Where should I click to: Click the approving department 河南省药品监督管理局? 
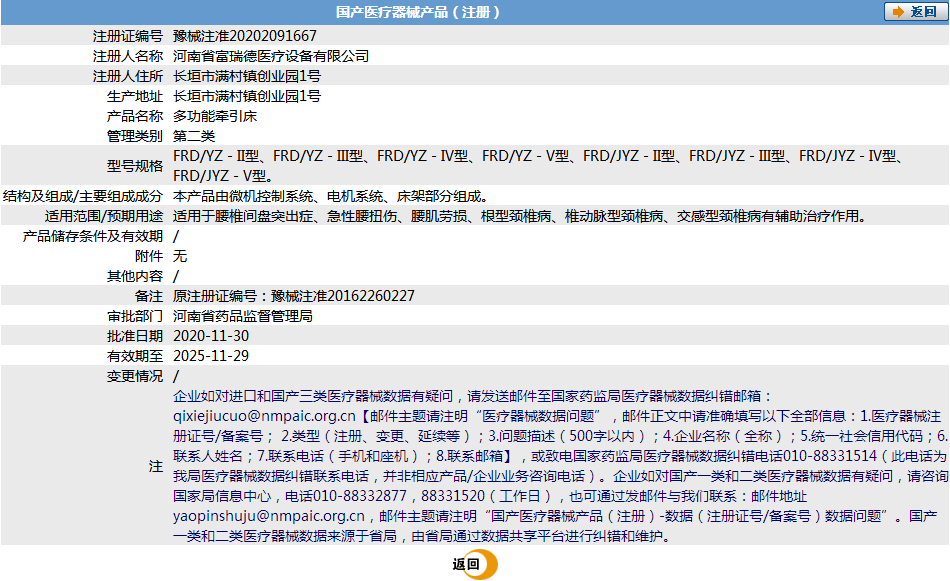coord(243,316)
